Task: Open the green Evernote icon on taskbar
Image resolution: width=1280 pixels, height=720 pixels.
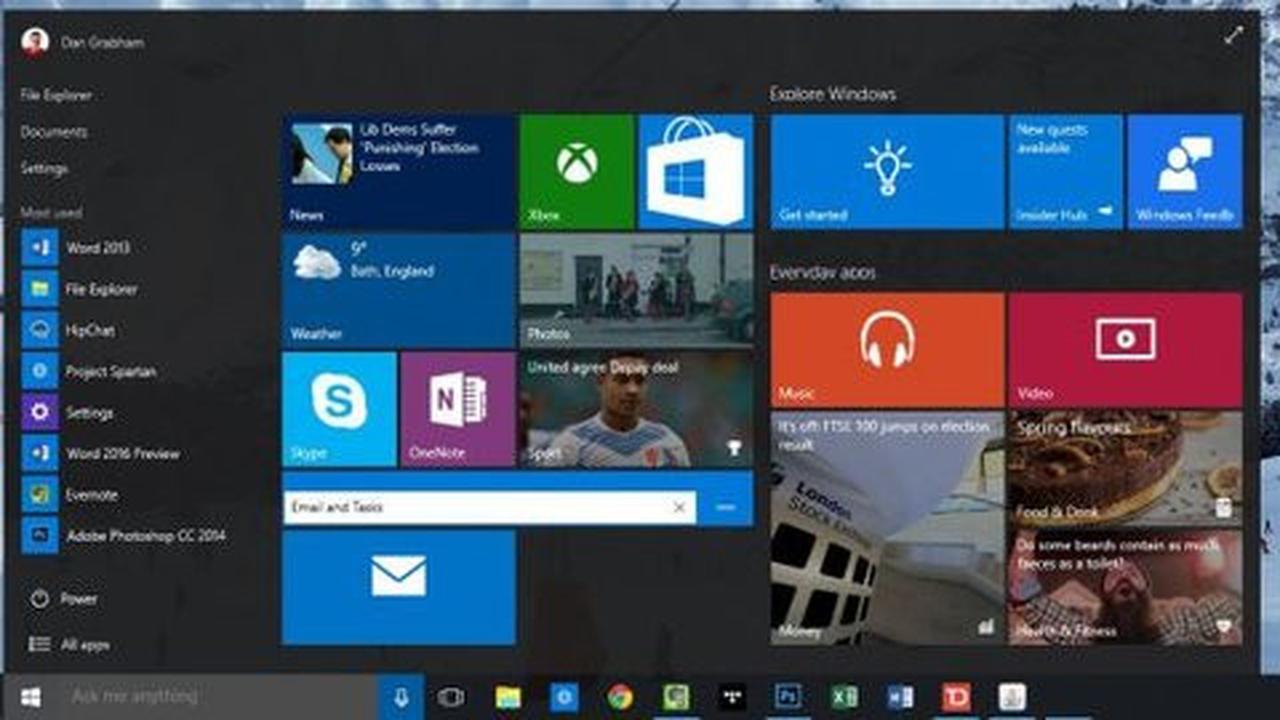Action: tap(676, 697)
